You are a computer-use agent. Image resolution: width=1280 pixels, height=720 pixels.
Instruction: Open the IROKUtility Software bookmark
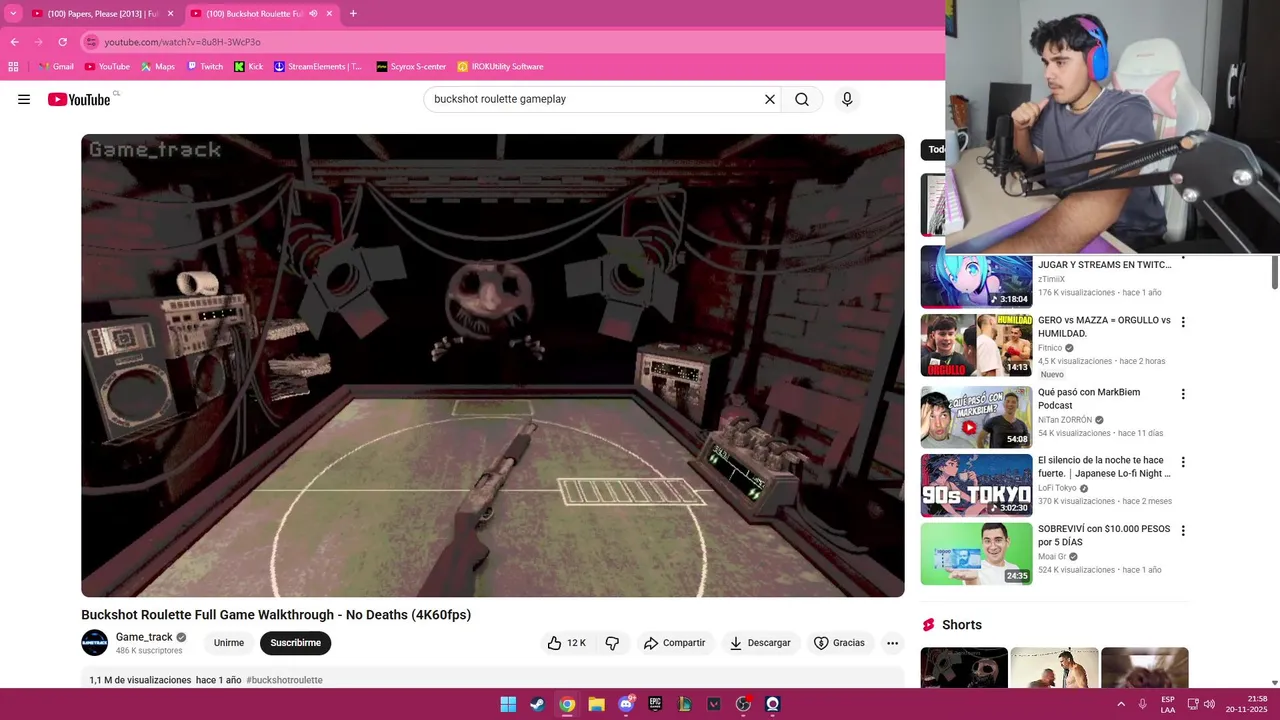click(x=500, y=67)
